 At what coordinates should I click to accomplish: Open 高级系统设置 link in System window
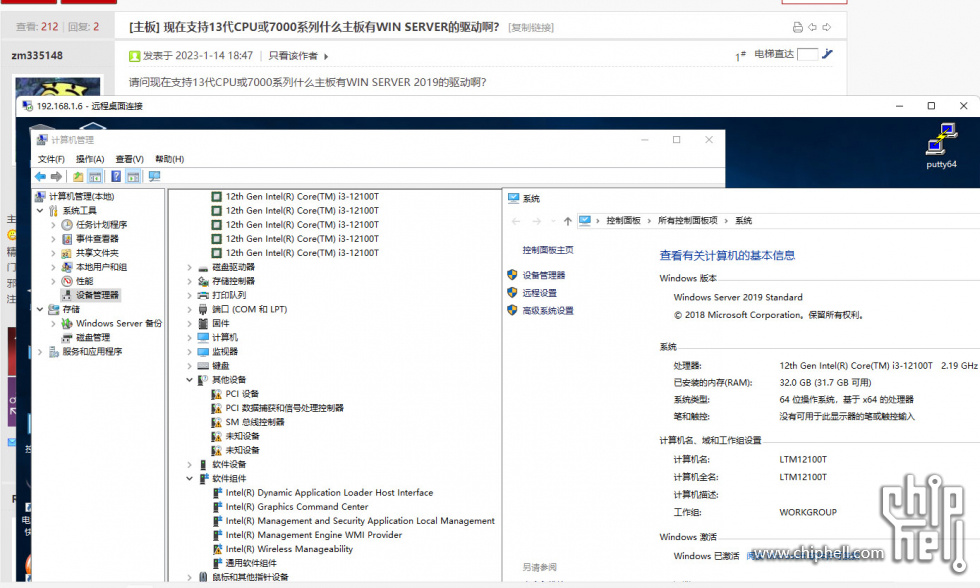point(548,311)
